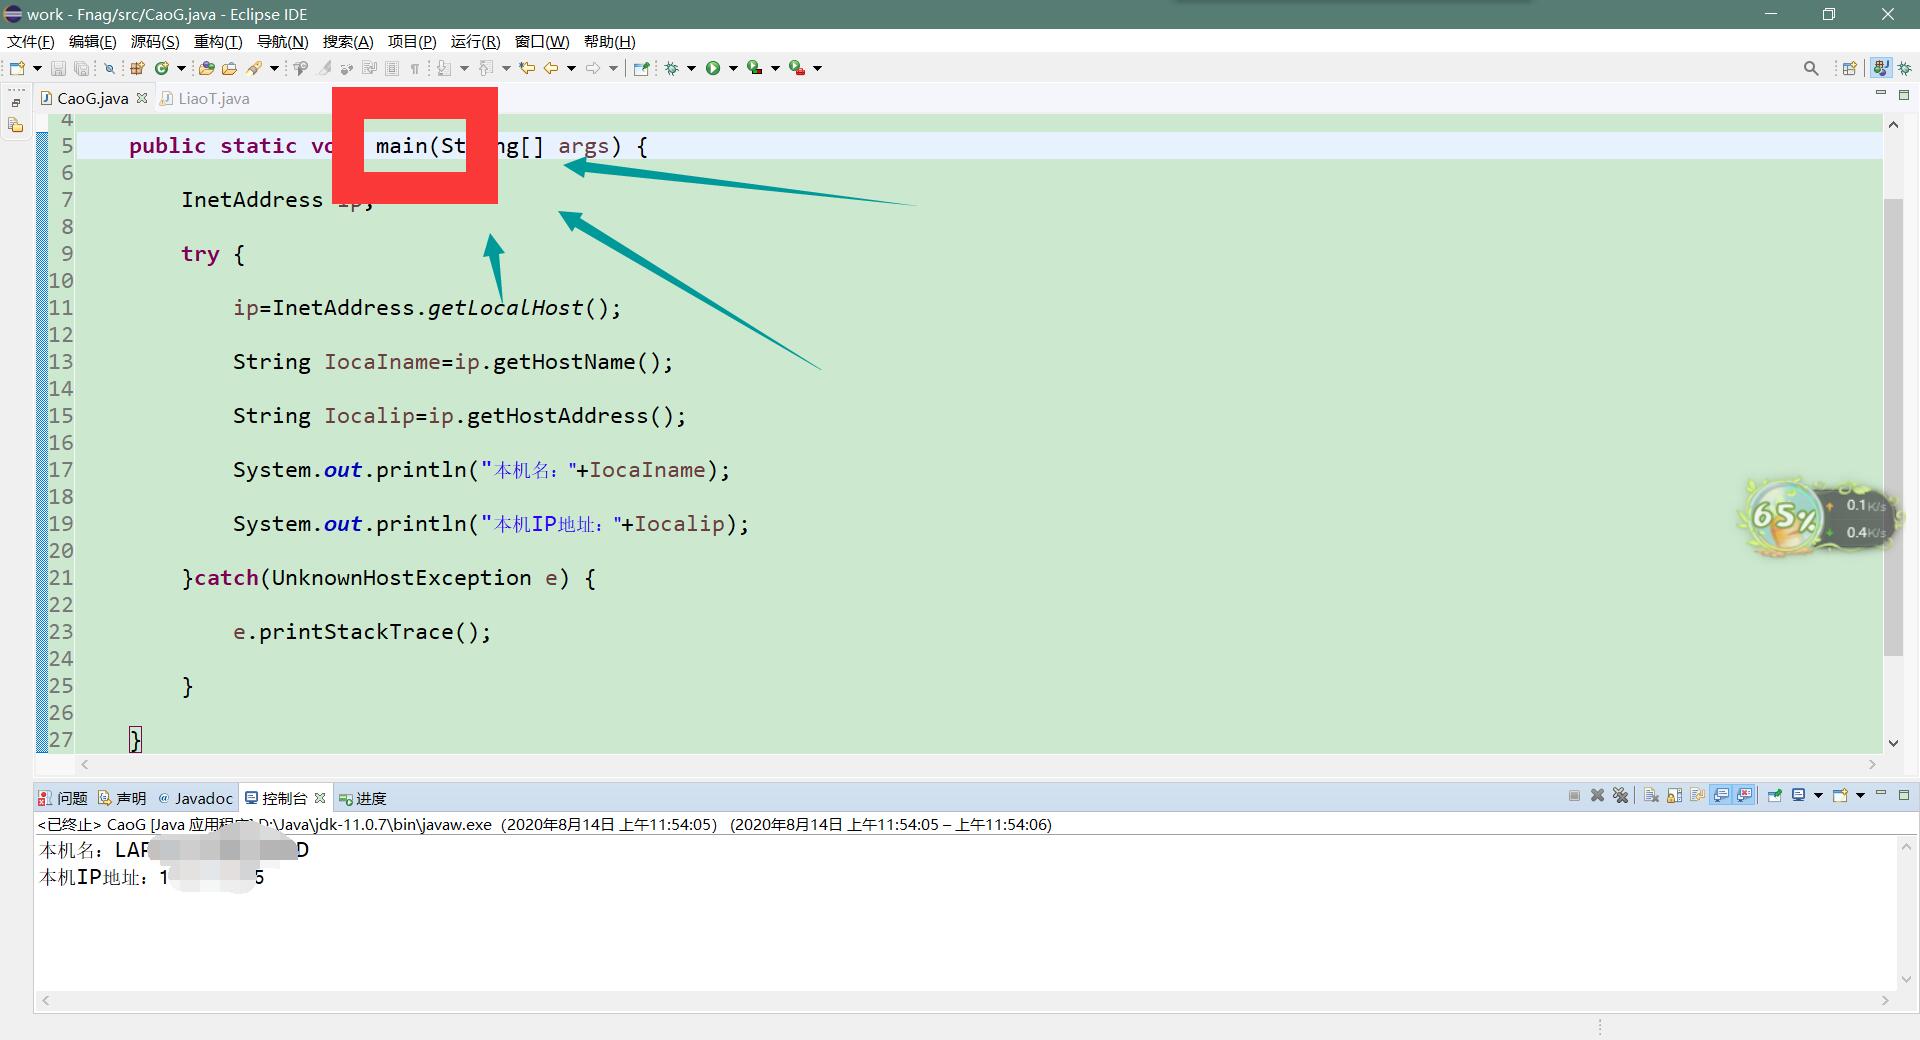Open Coverage dropdown arrow

tap(775, 68)
